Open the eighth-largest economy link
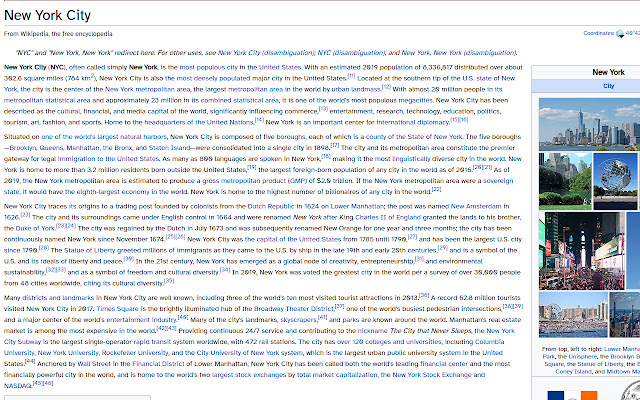 pyautogui.click(x=113, y=192)
